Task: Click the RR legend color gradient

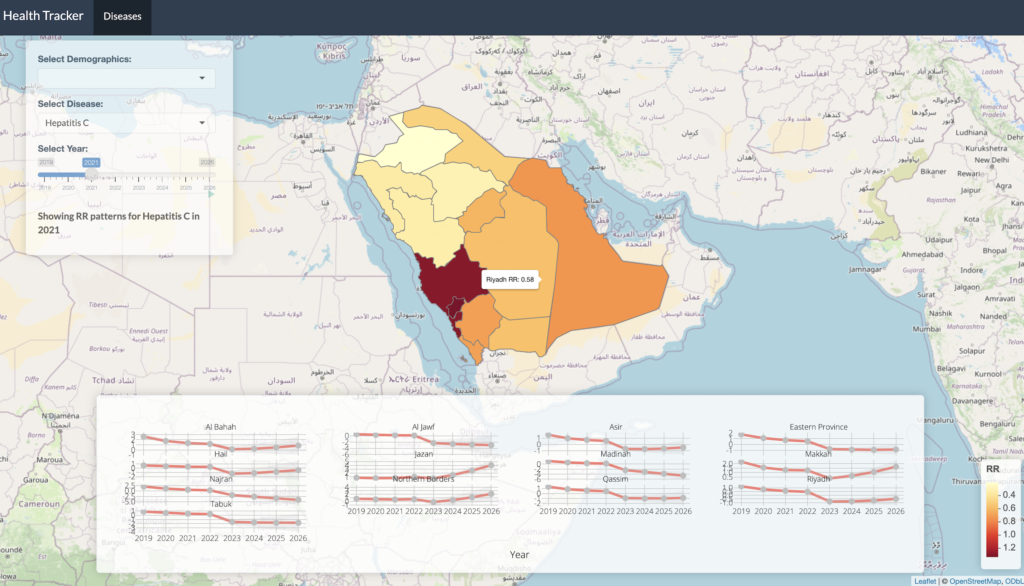Action: [x=991, y=518]
